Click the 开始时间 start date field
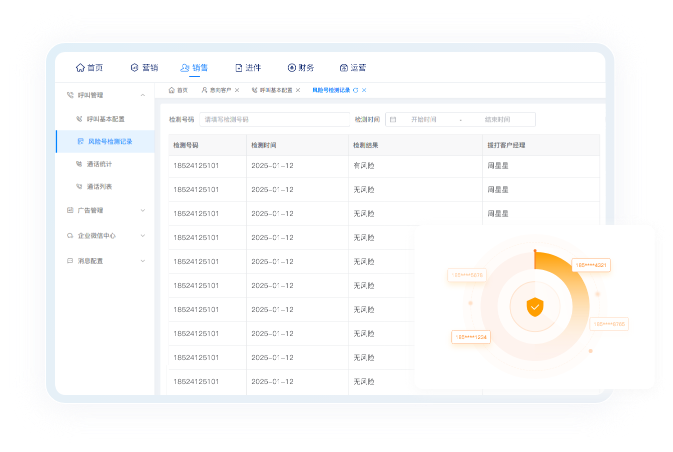 click(424, 119)
